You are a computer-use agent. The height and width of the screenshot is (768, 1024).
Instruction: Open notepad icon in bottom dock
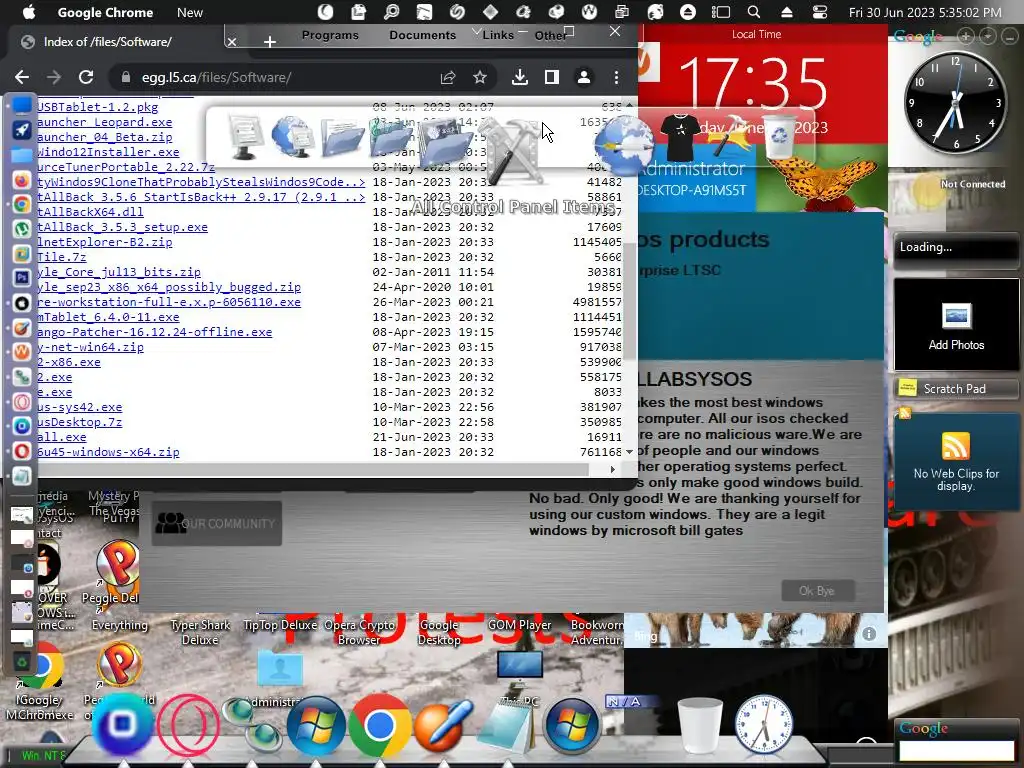pos(507,726)
